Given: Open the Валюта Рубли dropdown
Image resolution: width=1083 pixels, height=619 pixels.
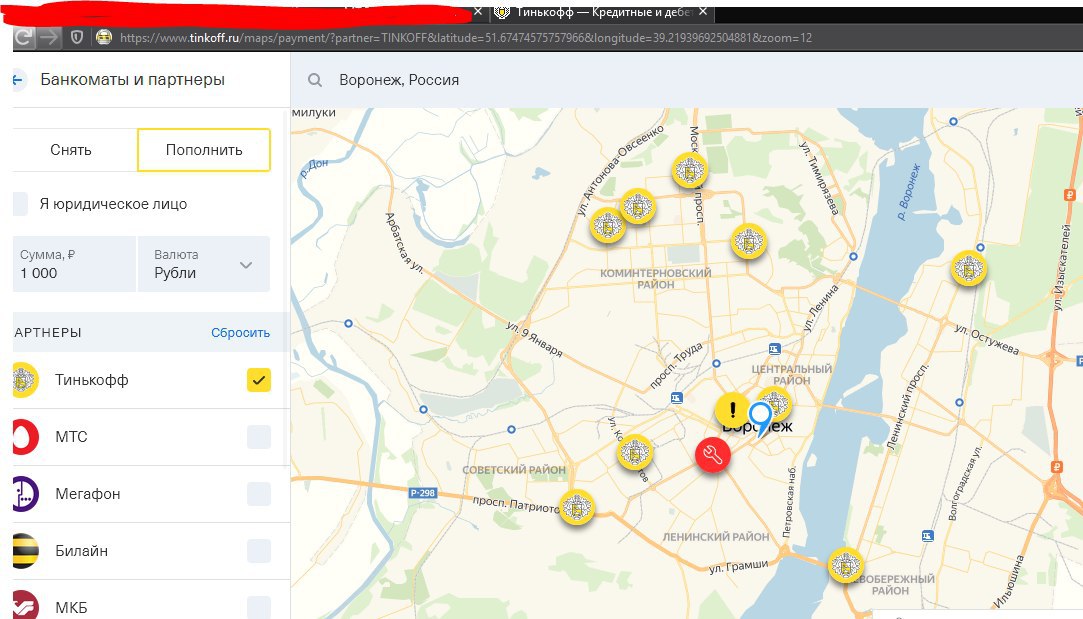Looking at the screenshot, I should click(x=204, y=264).
